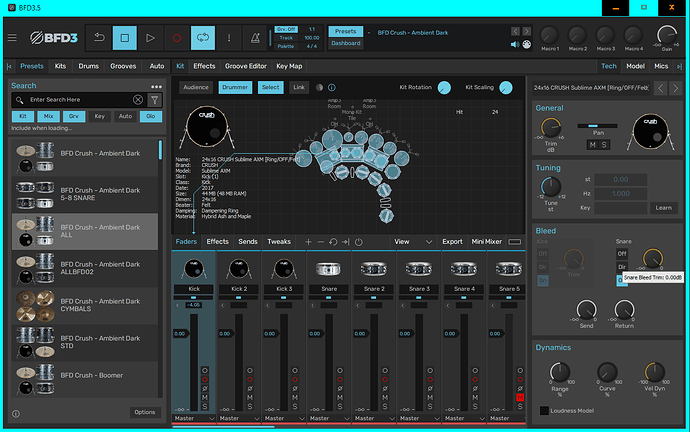Open Snare 2 channel Master output dropdown

(374, 418)
